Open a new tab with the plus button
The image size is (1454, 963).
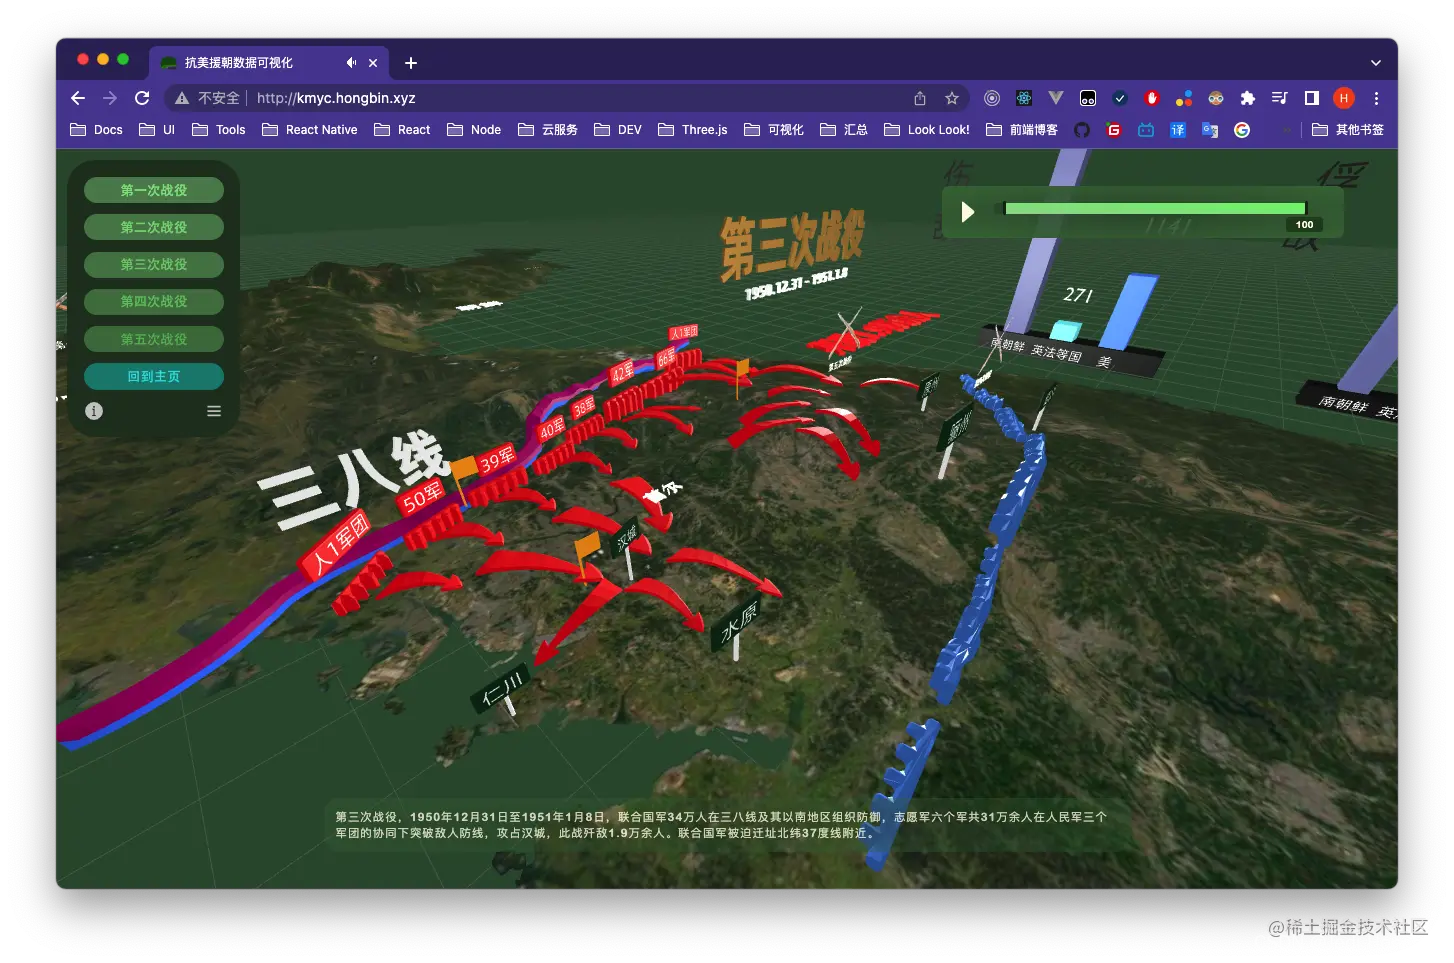click(411, 63)
